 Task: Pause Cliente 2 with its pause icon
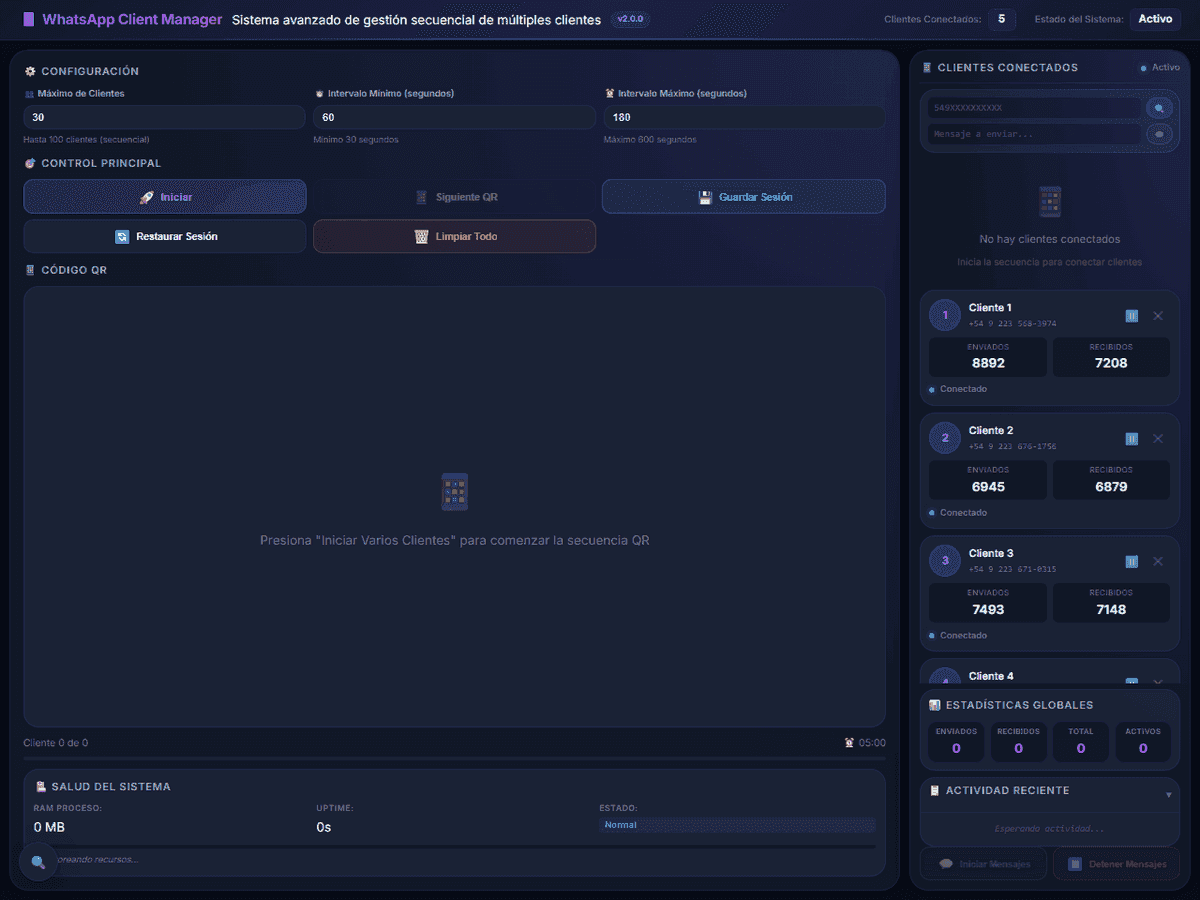click(1132, 439)
